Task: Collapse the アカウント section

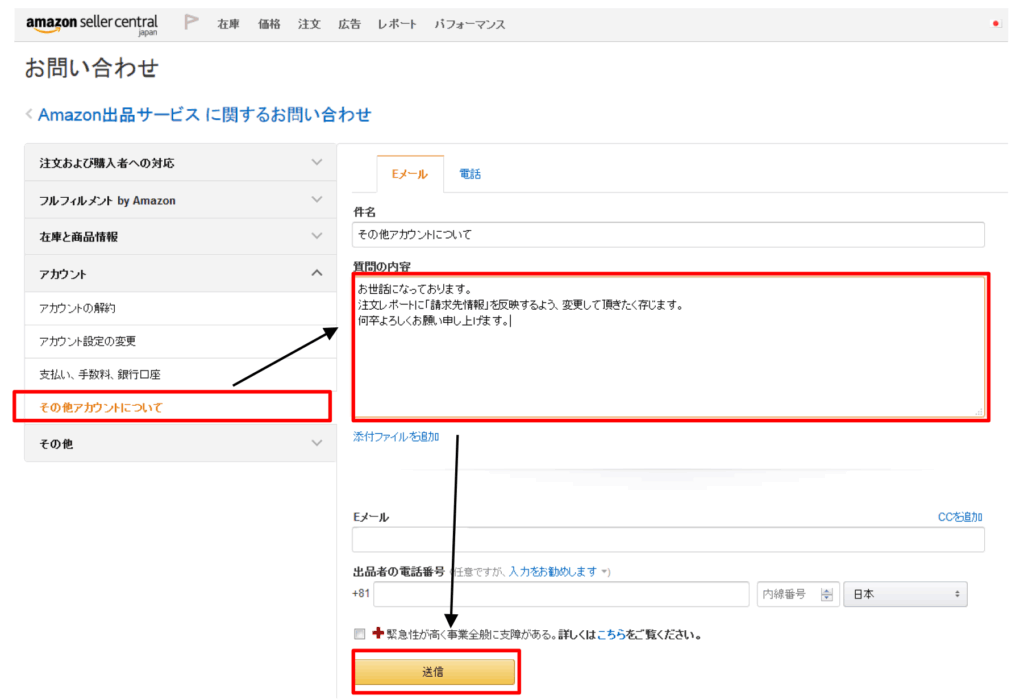Action: pos(180,274)
